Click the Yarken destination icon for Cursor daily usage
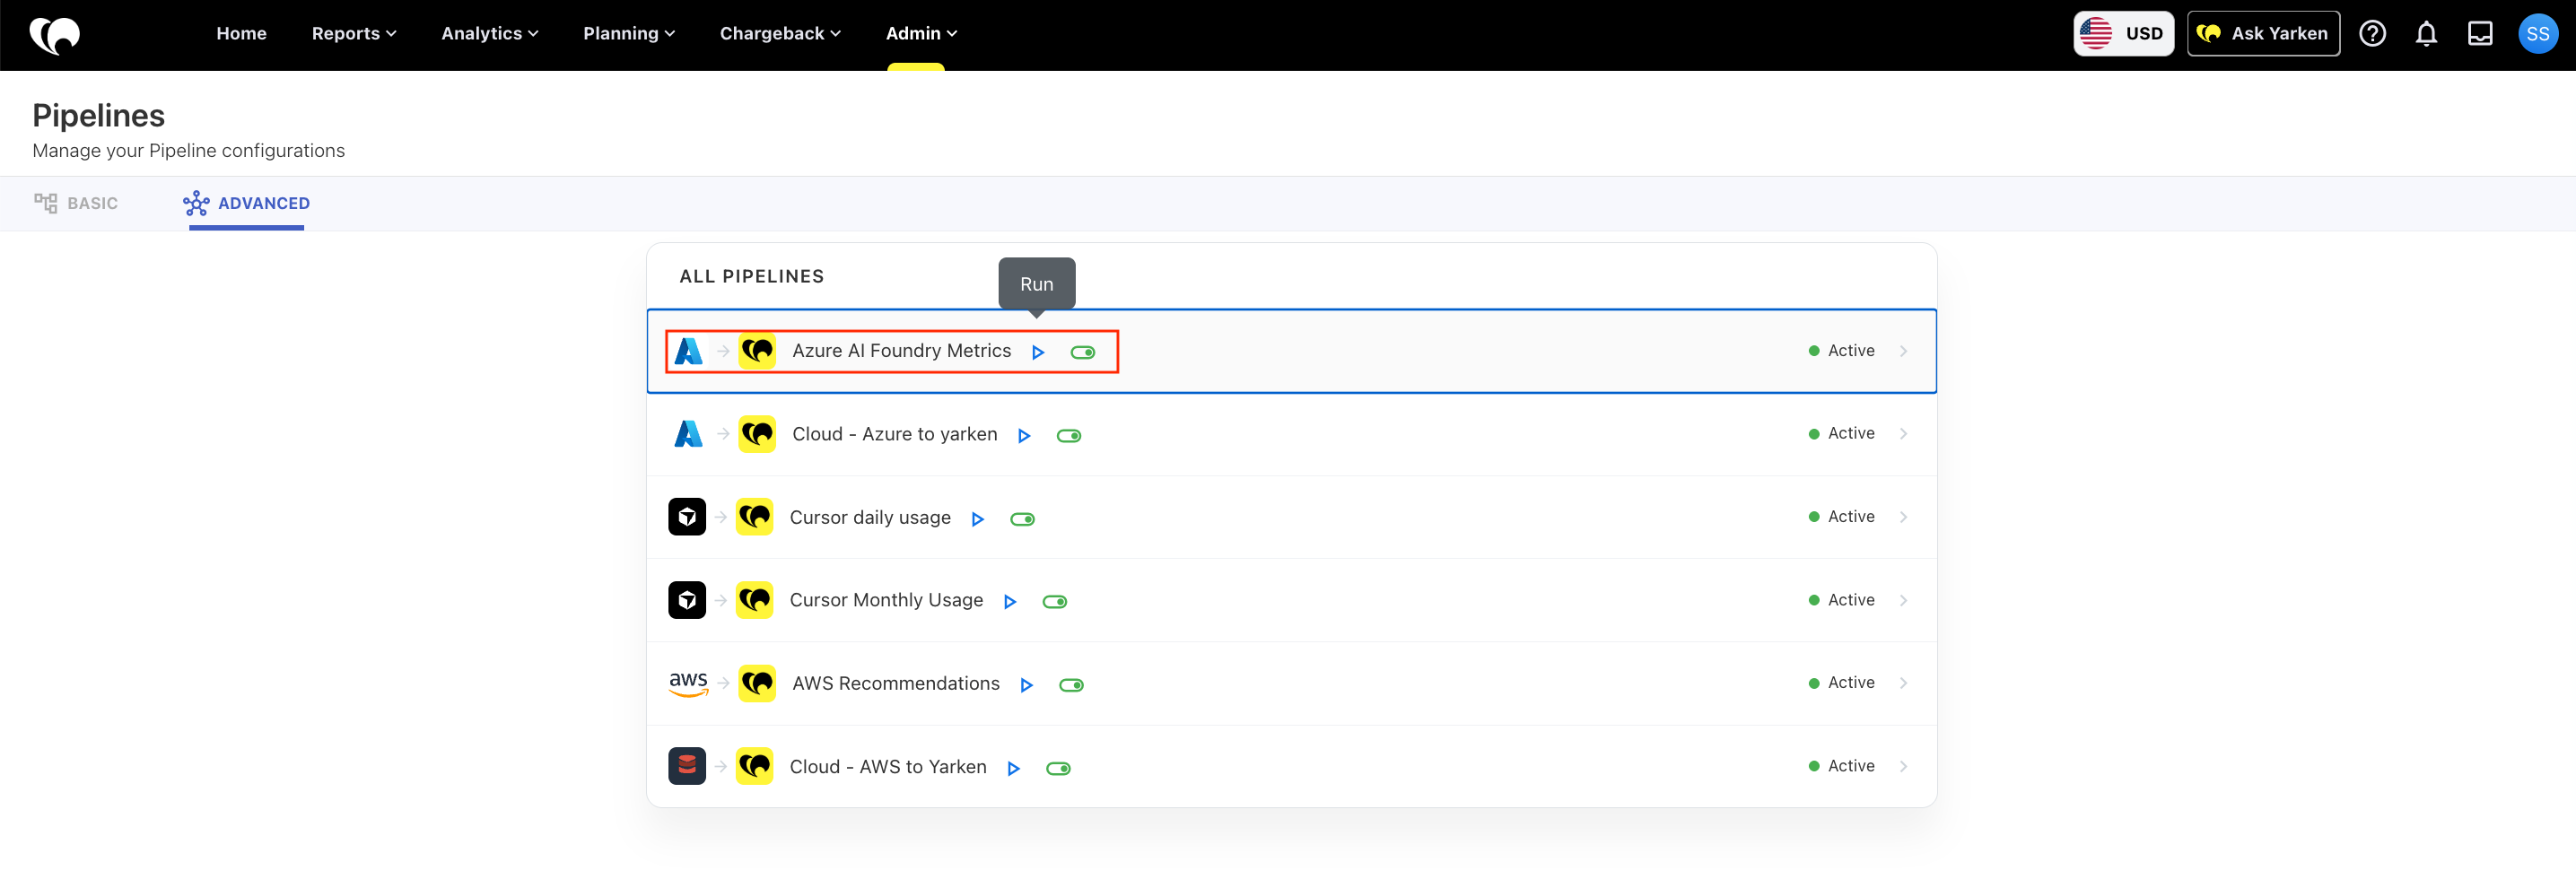Viewport: 2576px width, 888px height. click(x=754, y=517)
